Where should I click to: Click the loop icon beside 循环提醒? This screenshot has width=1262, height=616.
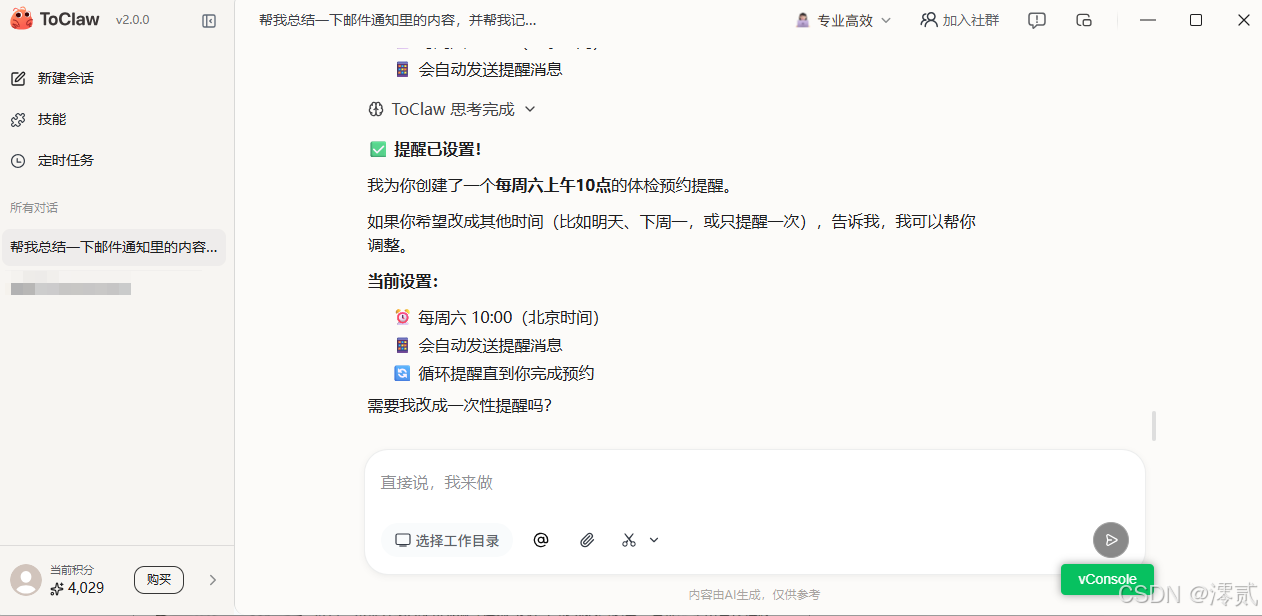coord(403,373)
